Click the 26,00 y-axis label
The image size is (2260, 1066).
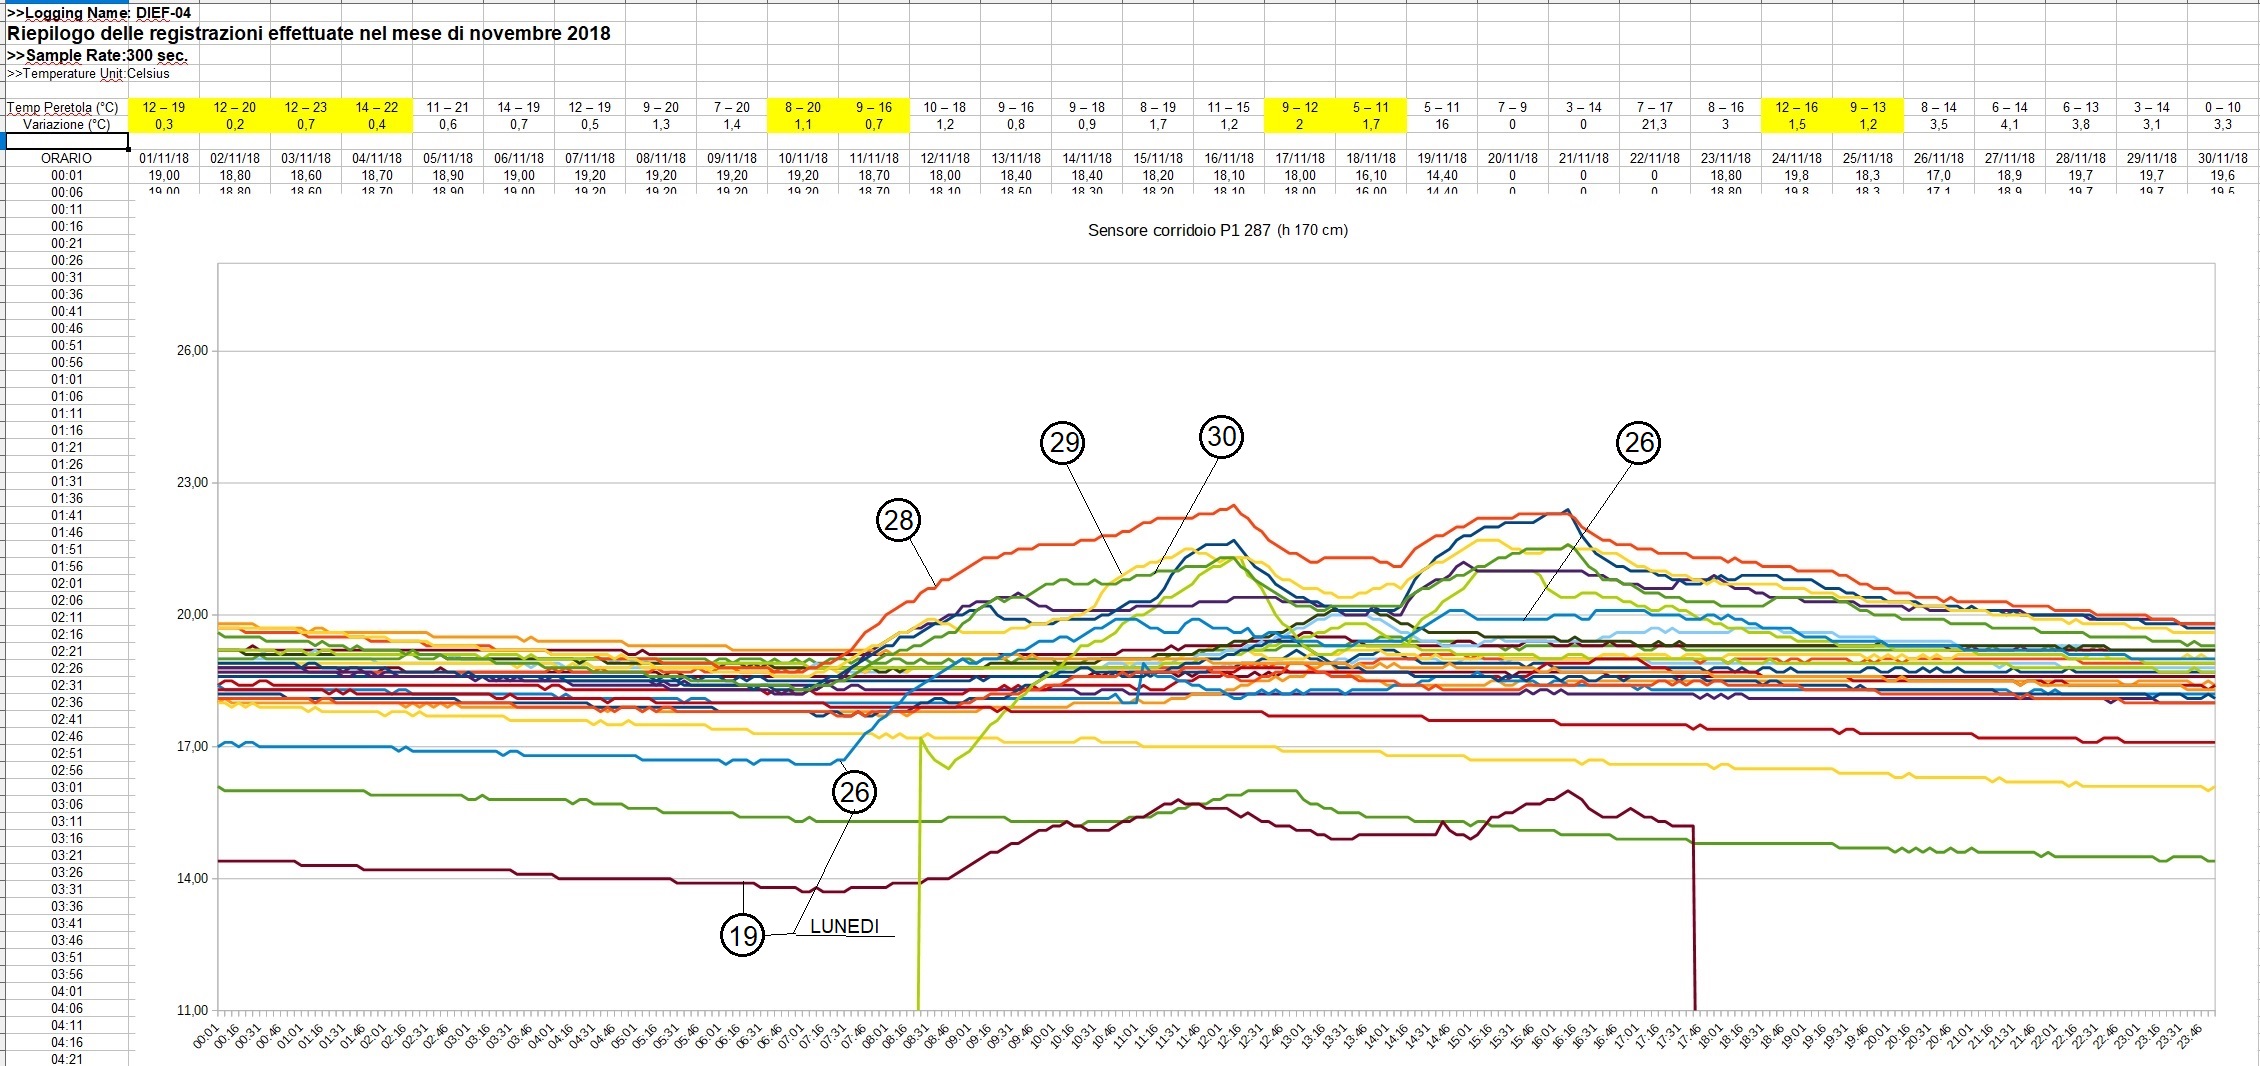click(x=192, y=351)
